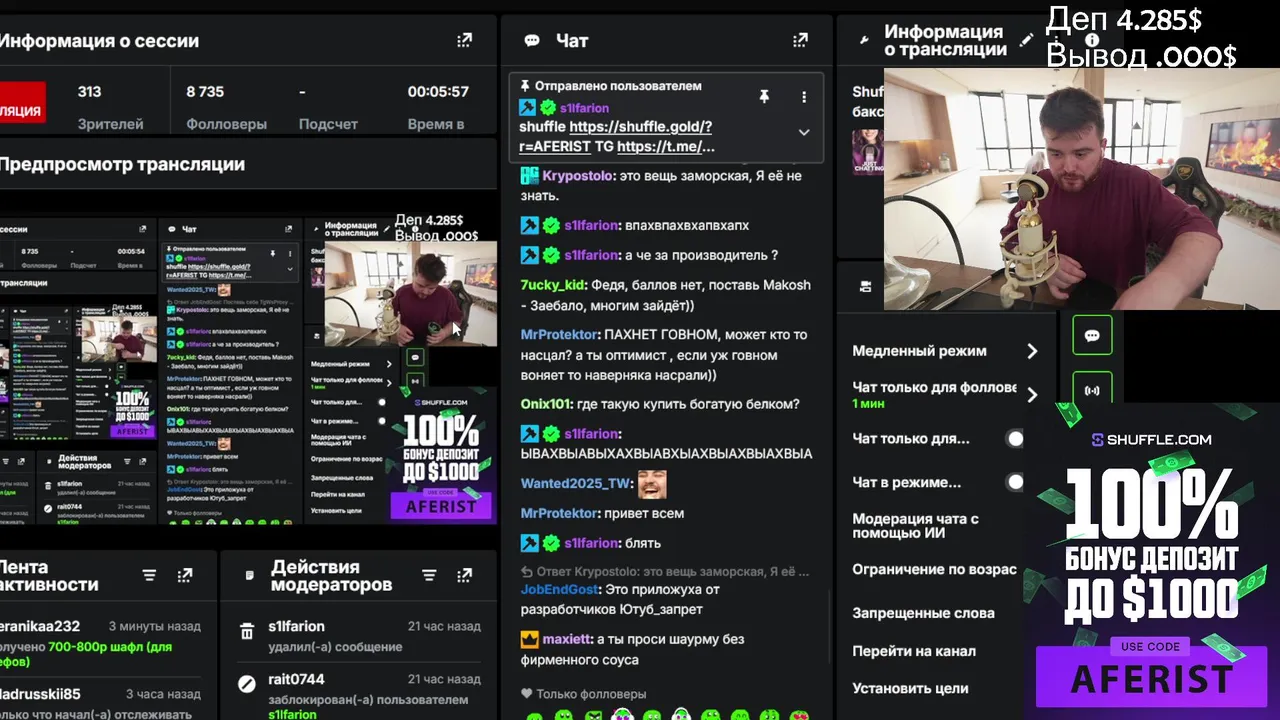The height and width of the screenshot is (720, 1280).
Task: Open the activity feed filter
Action: (149, 575)
